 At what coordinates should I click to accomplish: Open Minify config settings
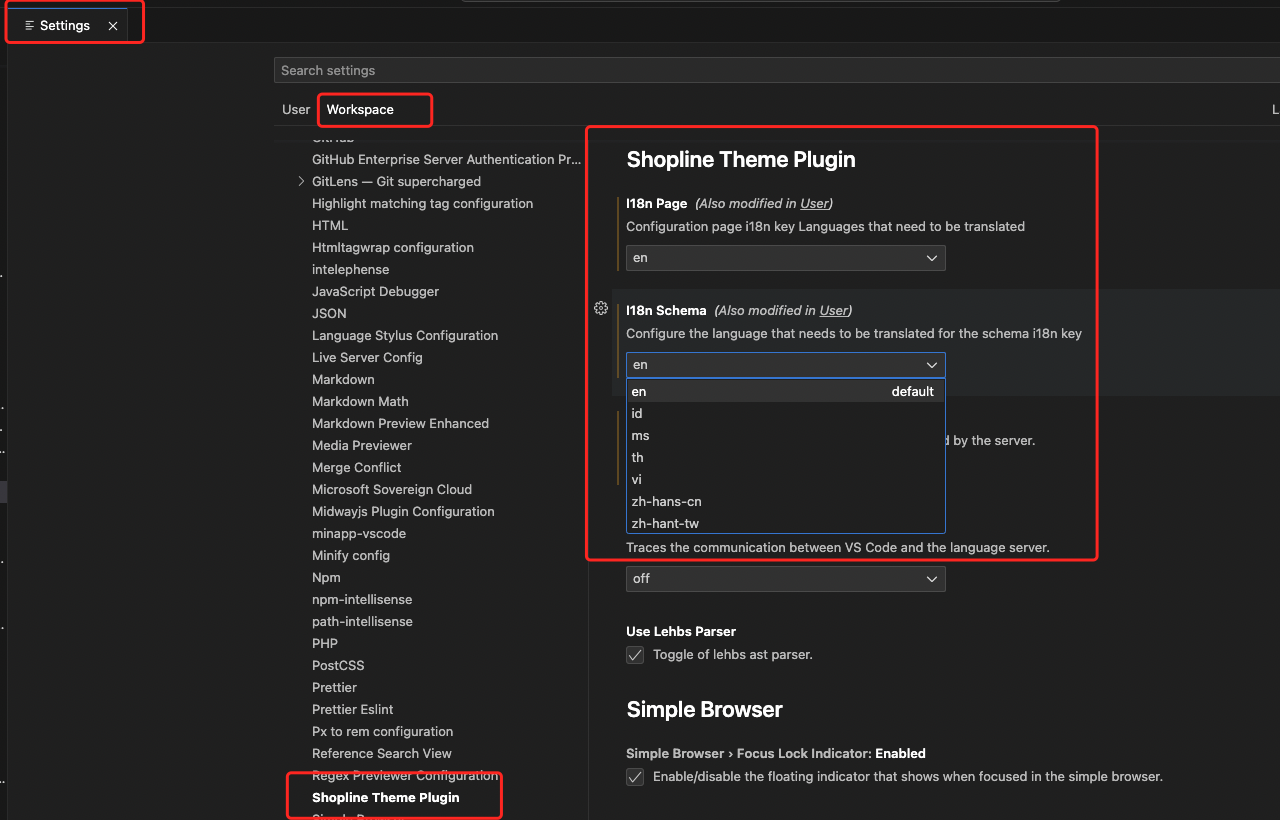click(351, 555)
